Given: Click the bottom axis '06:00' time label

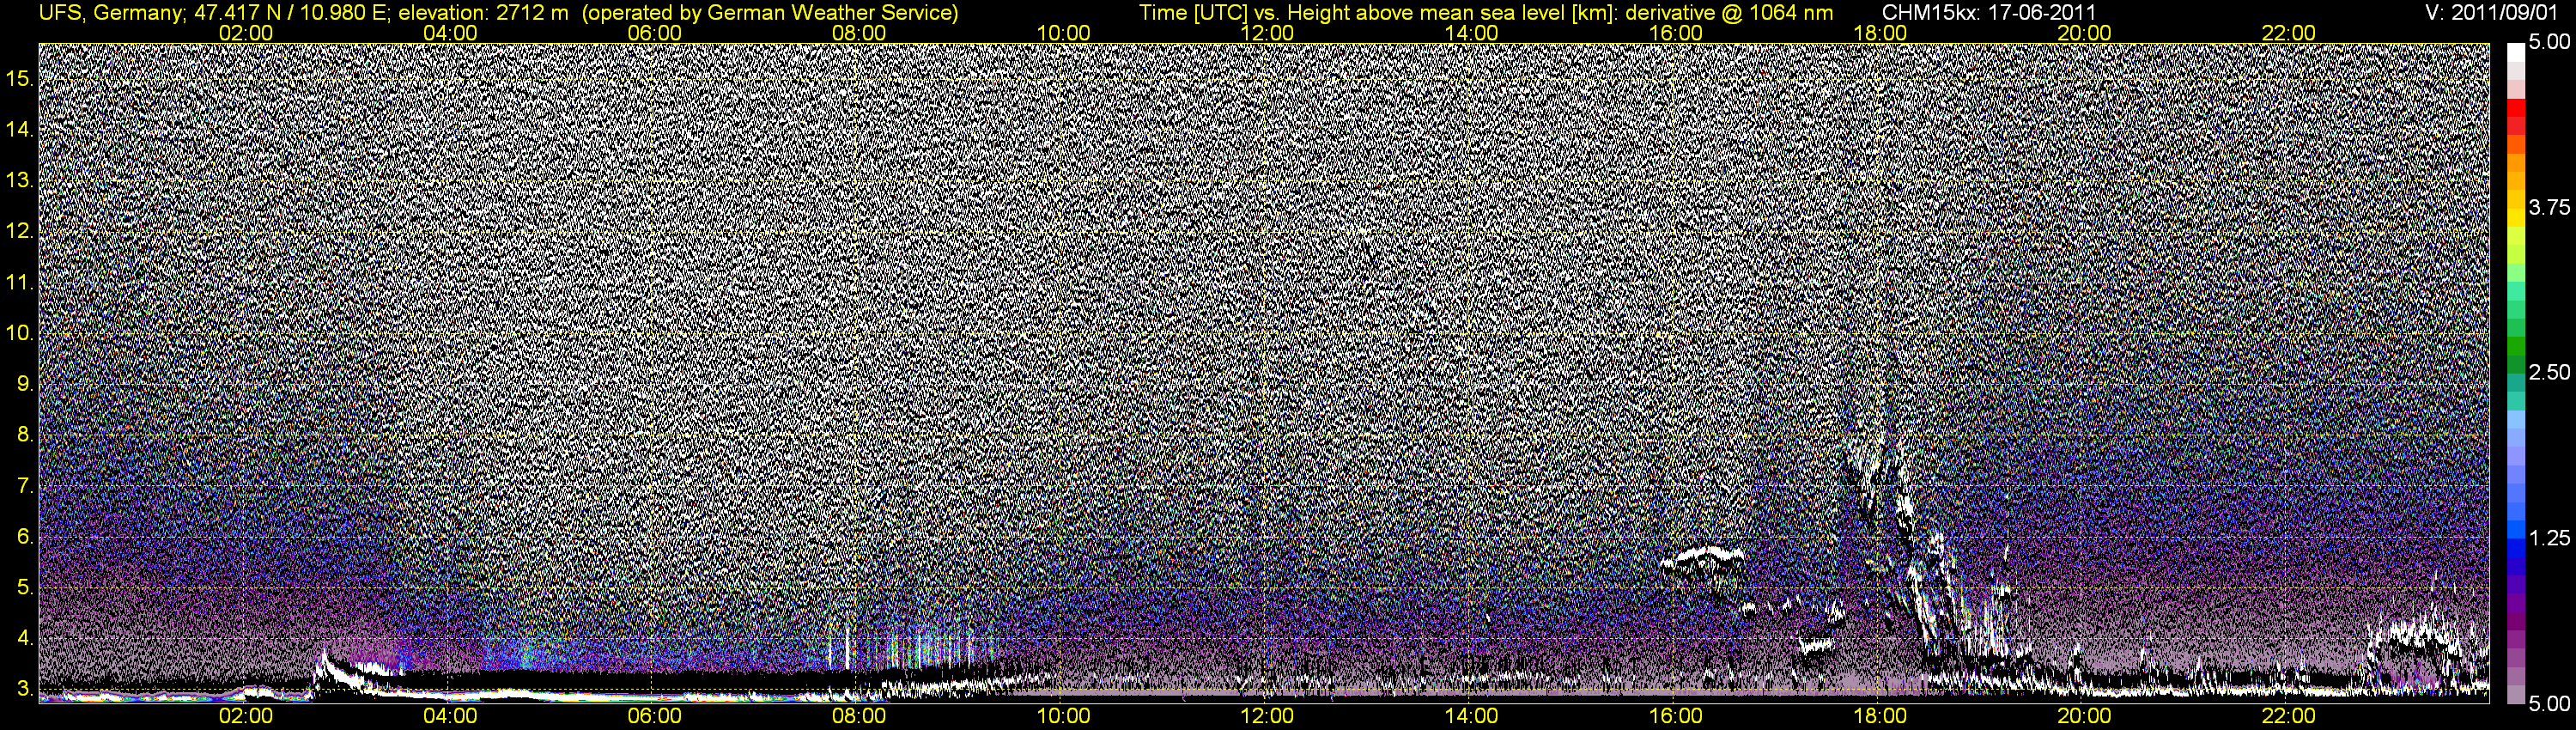Looking at the screenshot, I should tap(654, 716).
